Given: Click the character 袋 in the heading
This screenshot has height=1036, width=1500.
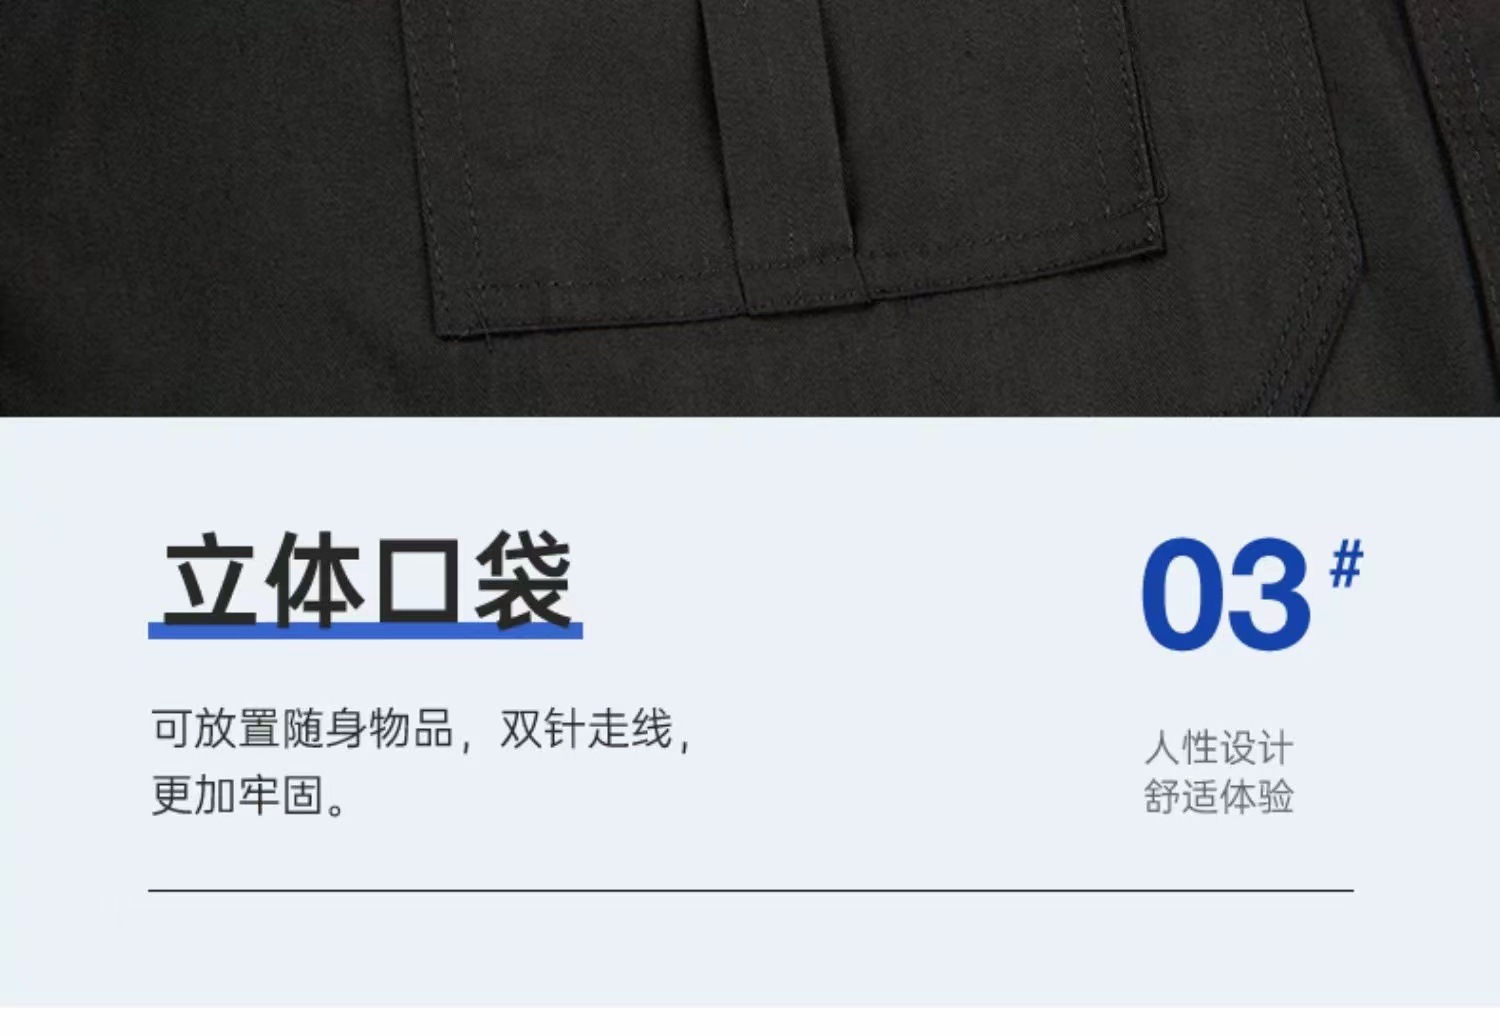Looking at the screenshot, I should pos(523,581).
